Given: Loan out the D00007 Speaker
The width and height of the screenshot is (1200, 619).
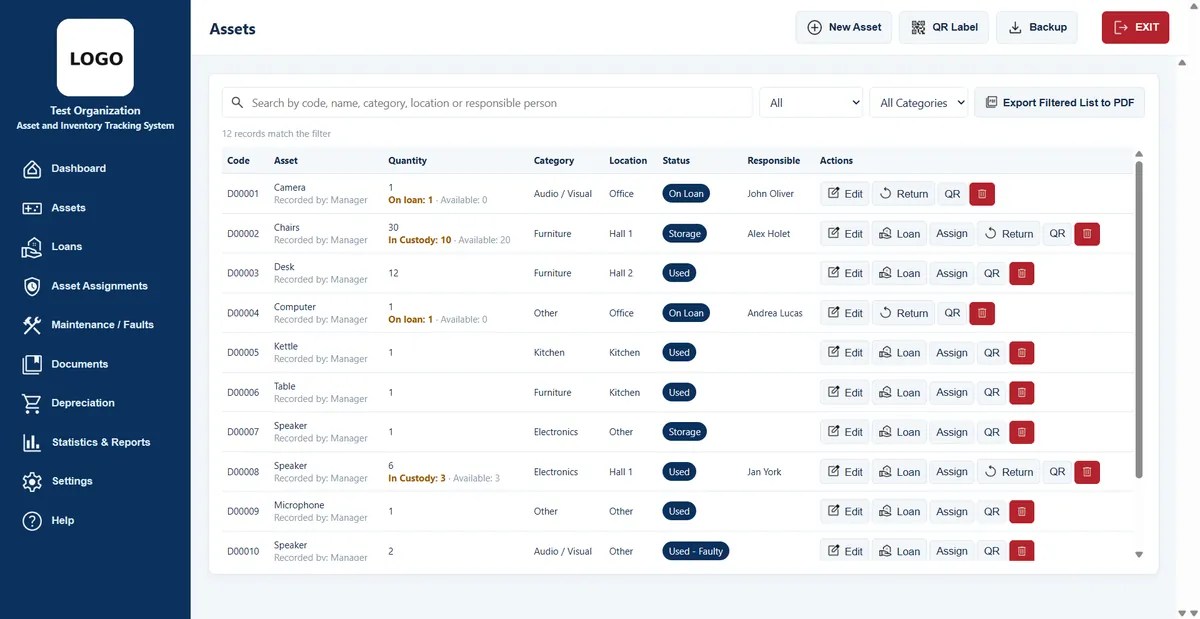Looking at the screenshot, I should coord(899,432).
